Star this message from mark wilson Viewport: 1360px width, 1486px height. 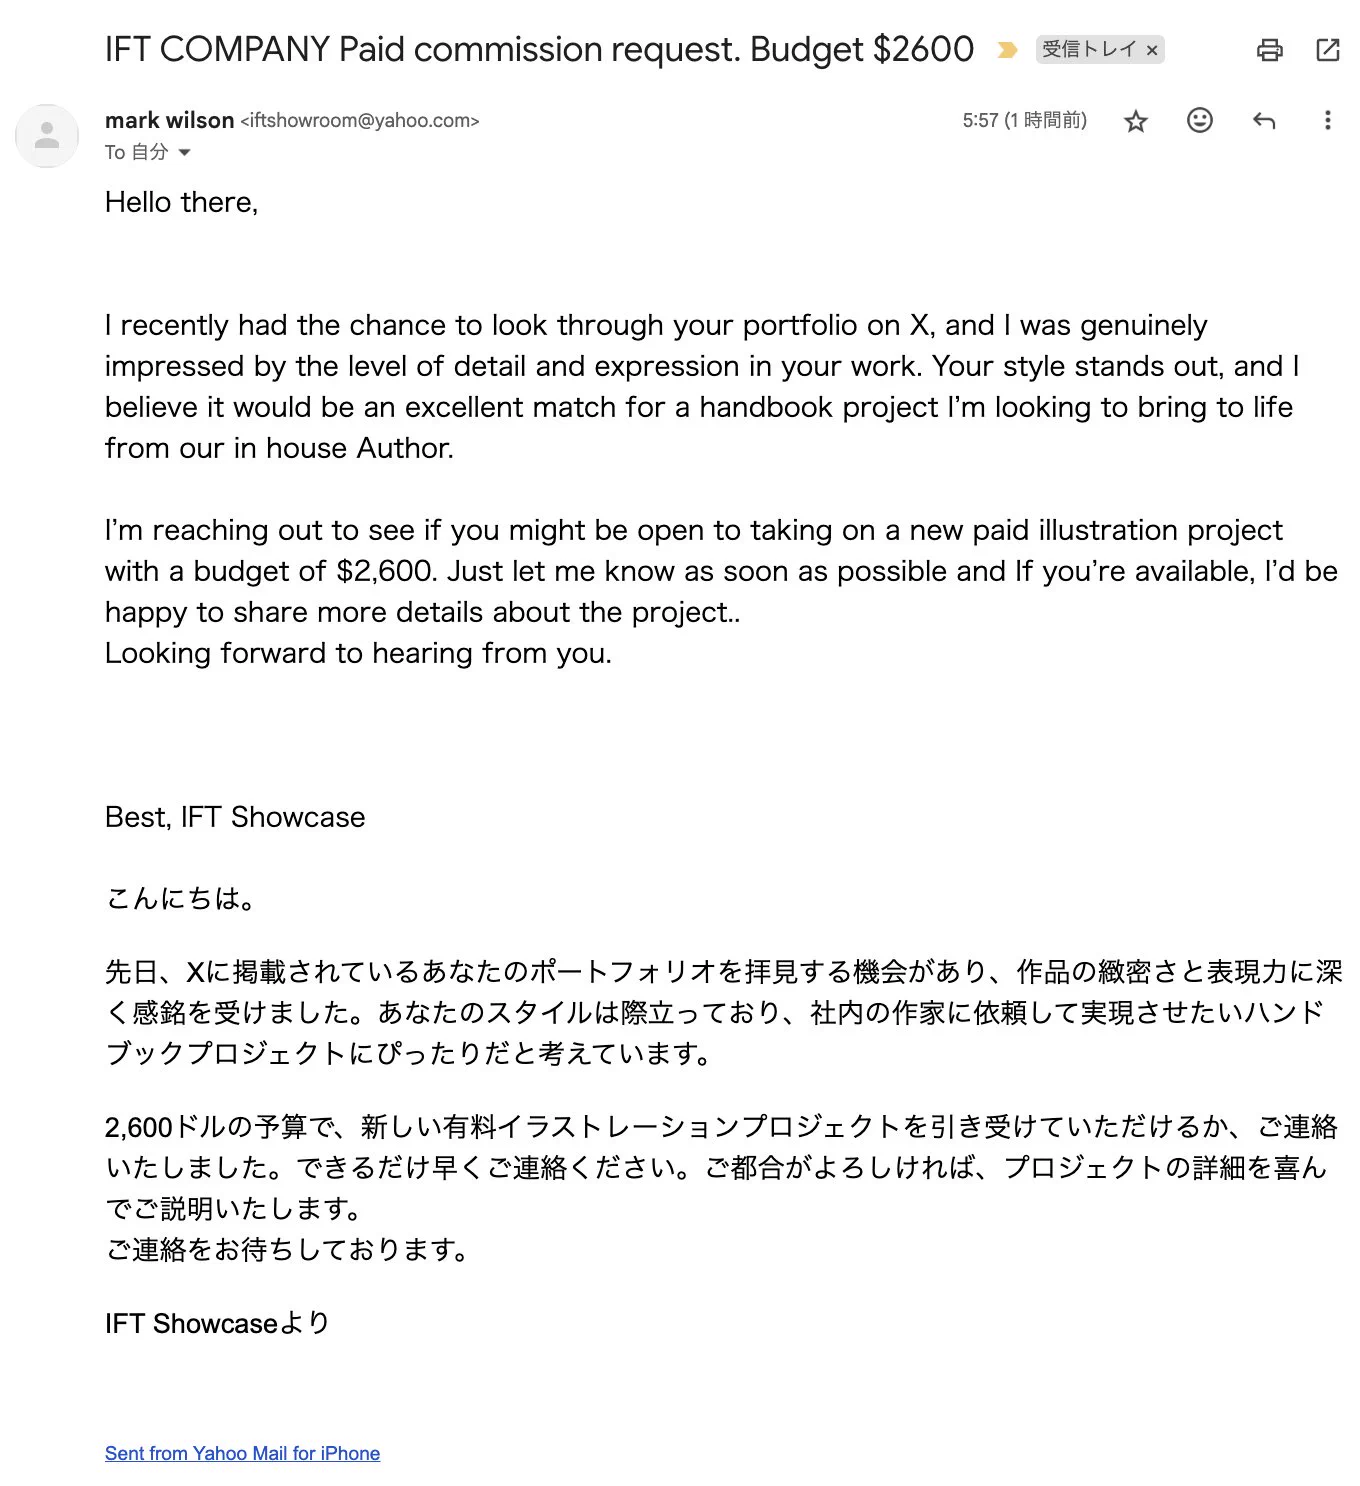coord(1135,121)
